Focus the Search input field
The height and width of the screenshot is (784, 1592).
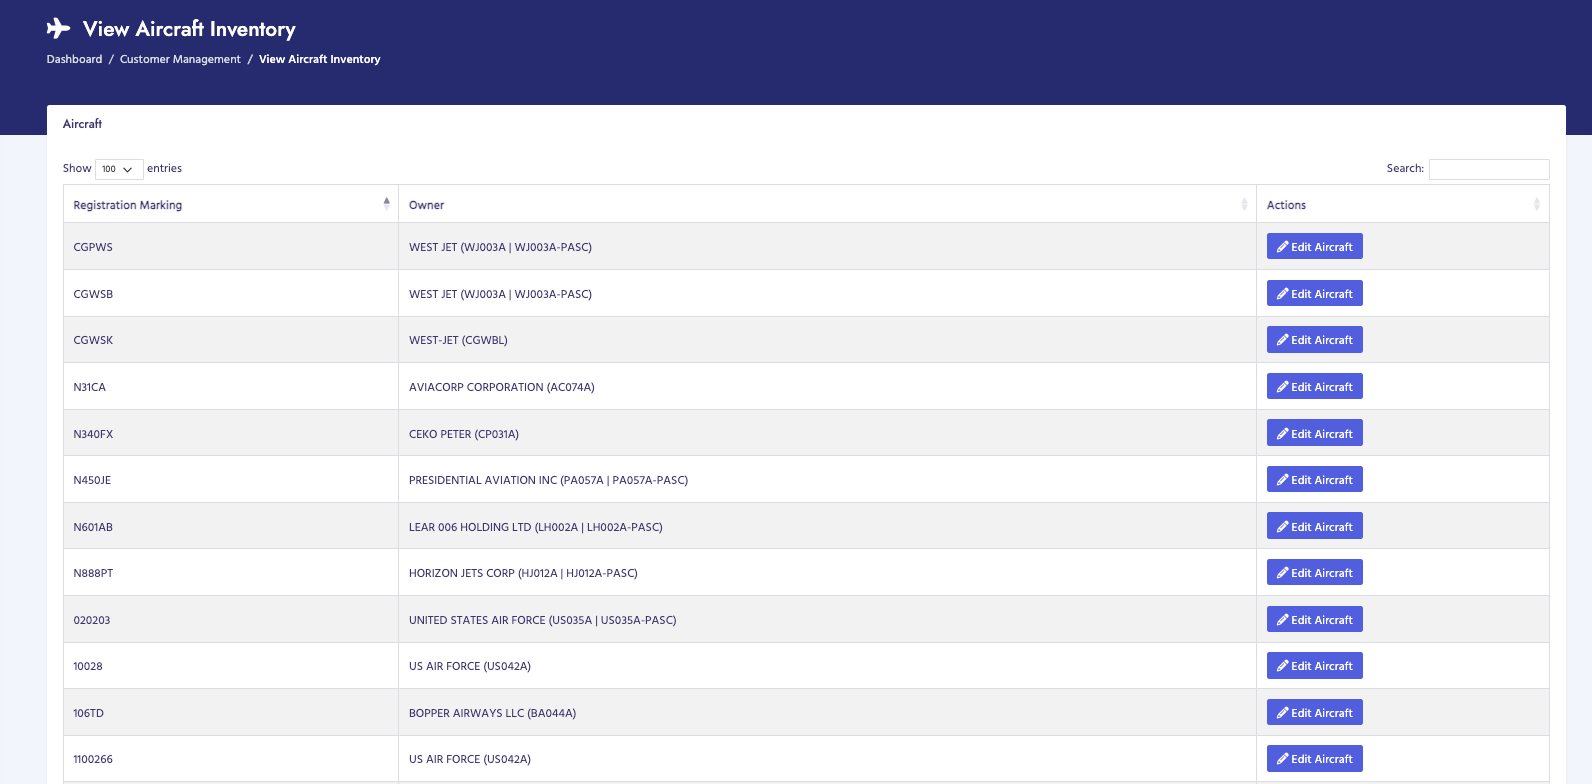coord(1488,169)
